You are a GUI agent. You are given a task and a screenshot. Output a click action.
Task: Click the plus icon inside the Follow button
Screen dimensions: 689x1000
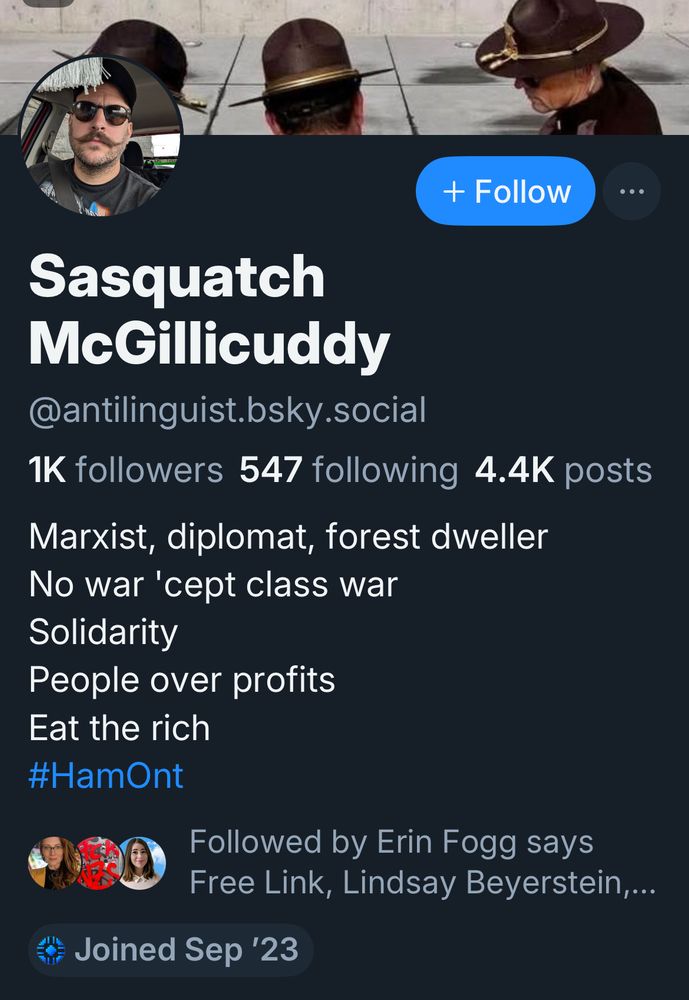click(454, 191)
